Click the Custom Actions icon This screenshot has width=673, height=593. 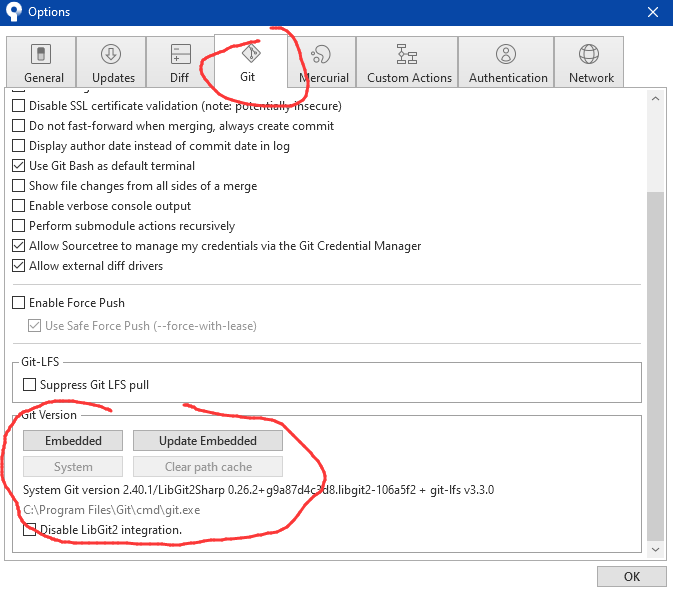click(x=406, y=54)
